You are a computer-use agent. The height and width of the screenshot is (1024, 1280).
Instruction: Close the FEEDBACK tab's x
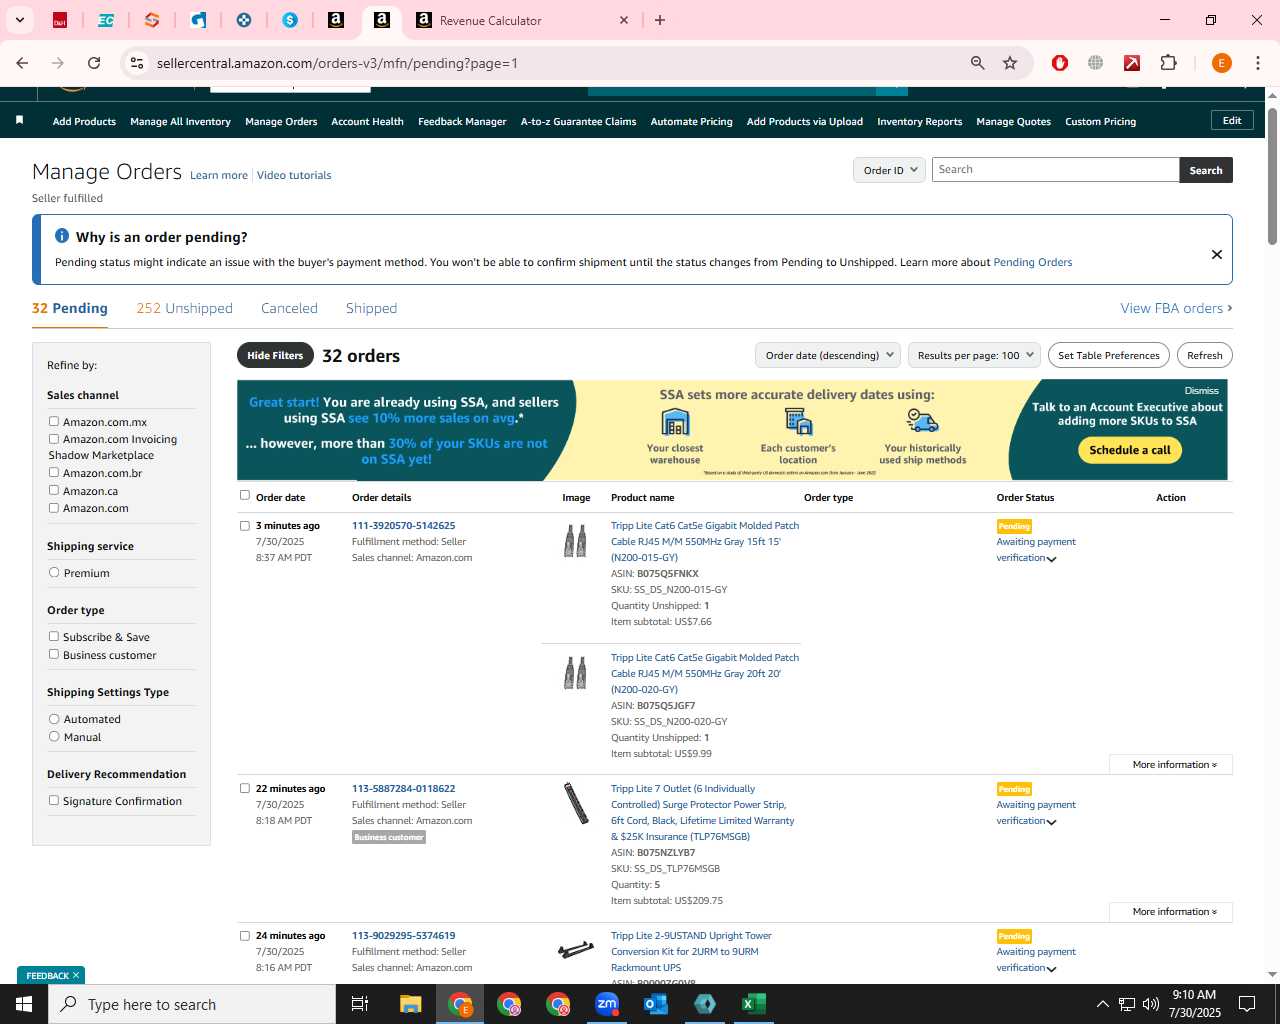[x=76, y=975]
